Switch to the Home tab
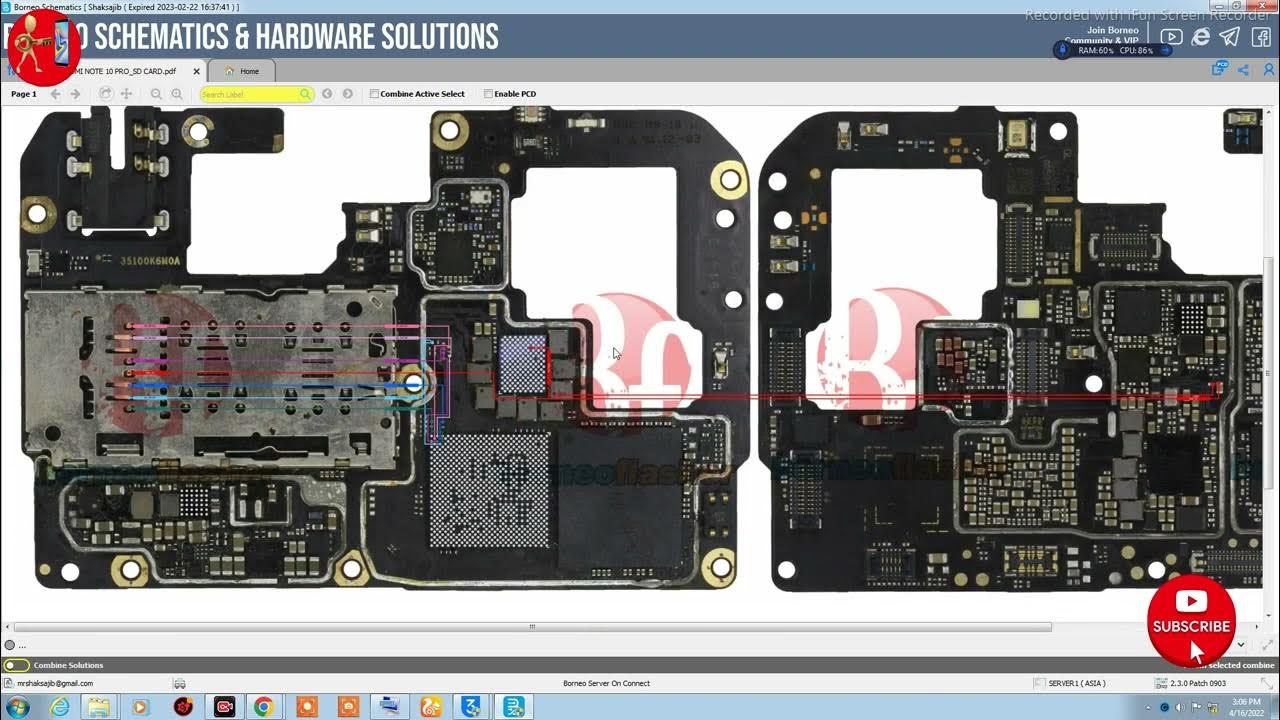The height and width of the screenshot is (720, 1280). [x=241, y=71]
